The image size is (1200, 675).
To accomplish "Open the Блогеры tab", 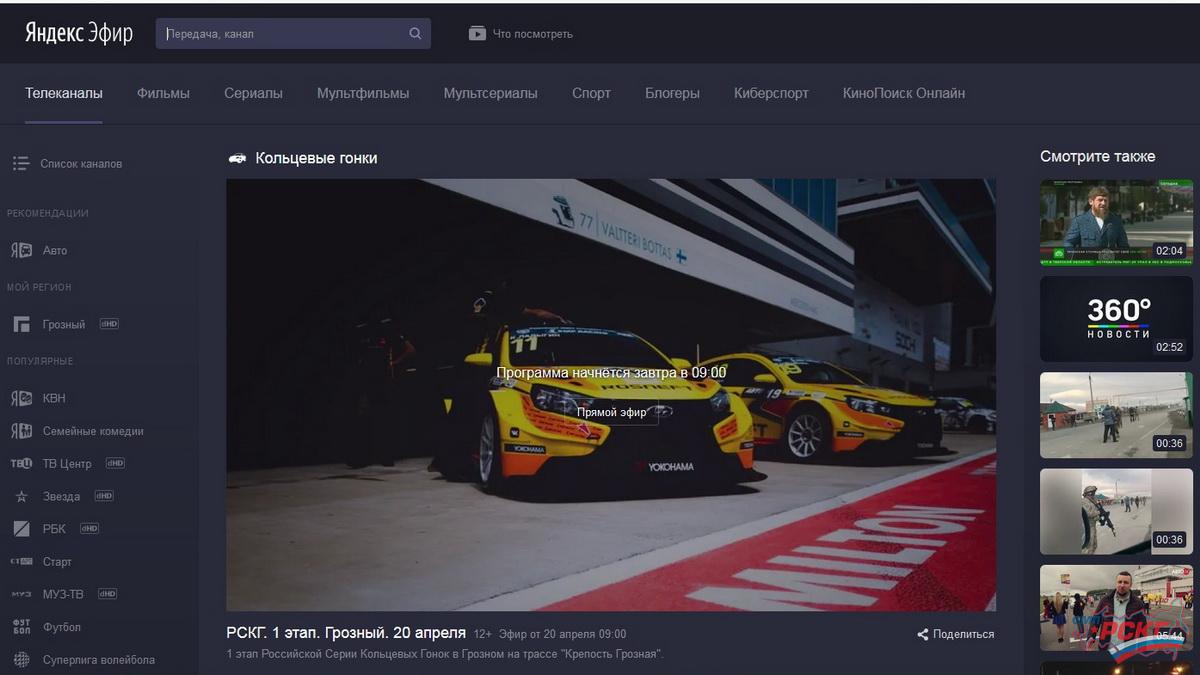I will point(672,93).
